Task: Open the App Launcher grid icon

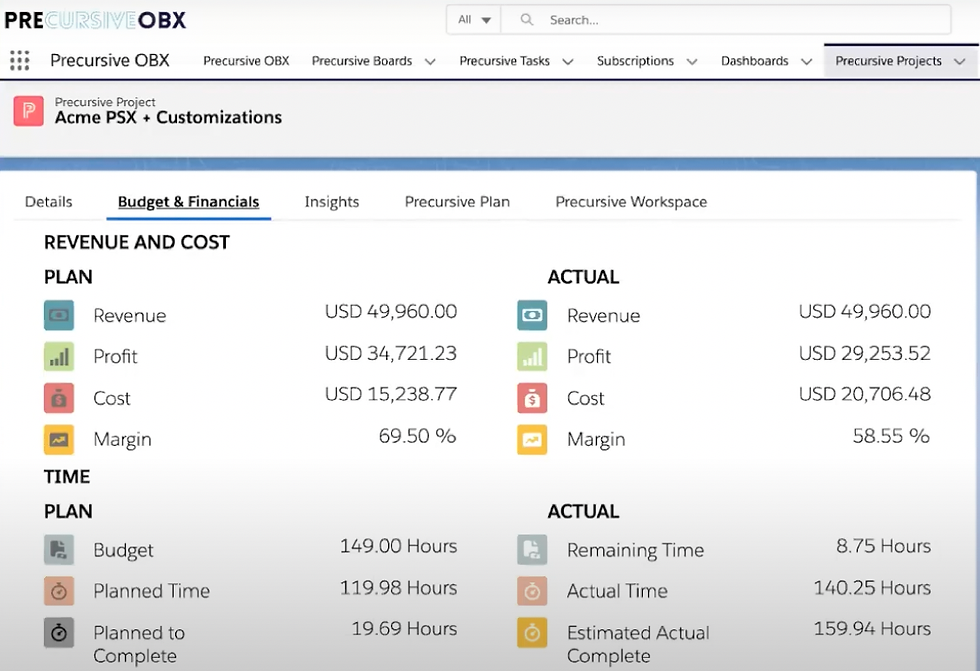Action: [19, 61]
